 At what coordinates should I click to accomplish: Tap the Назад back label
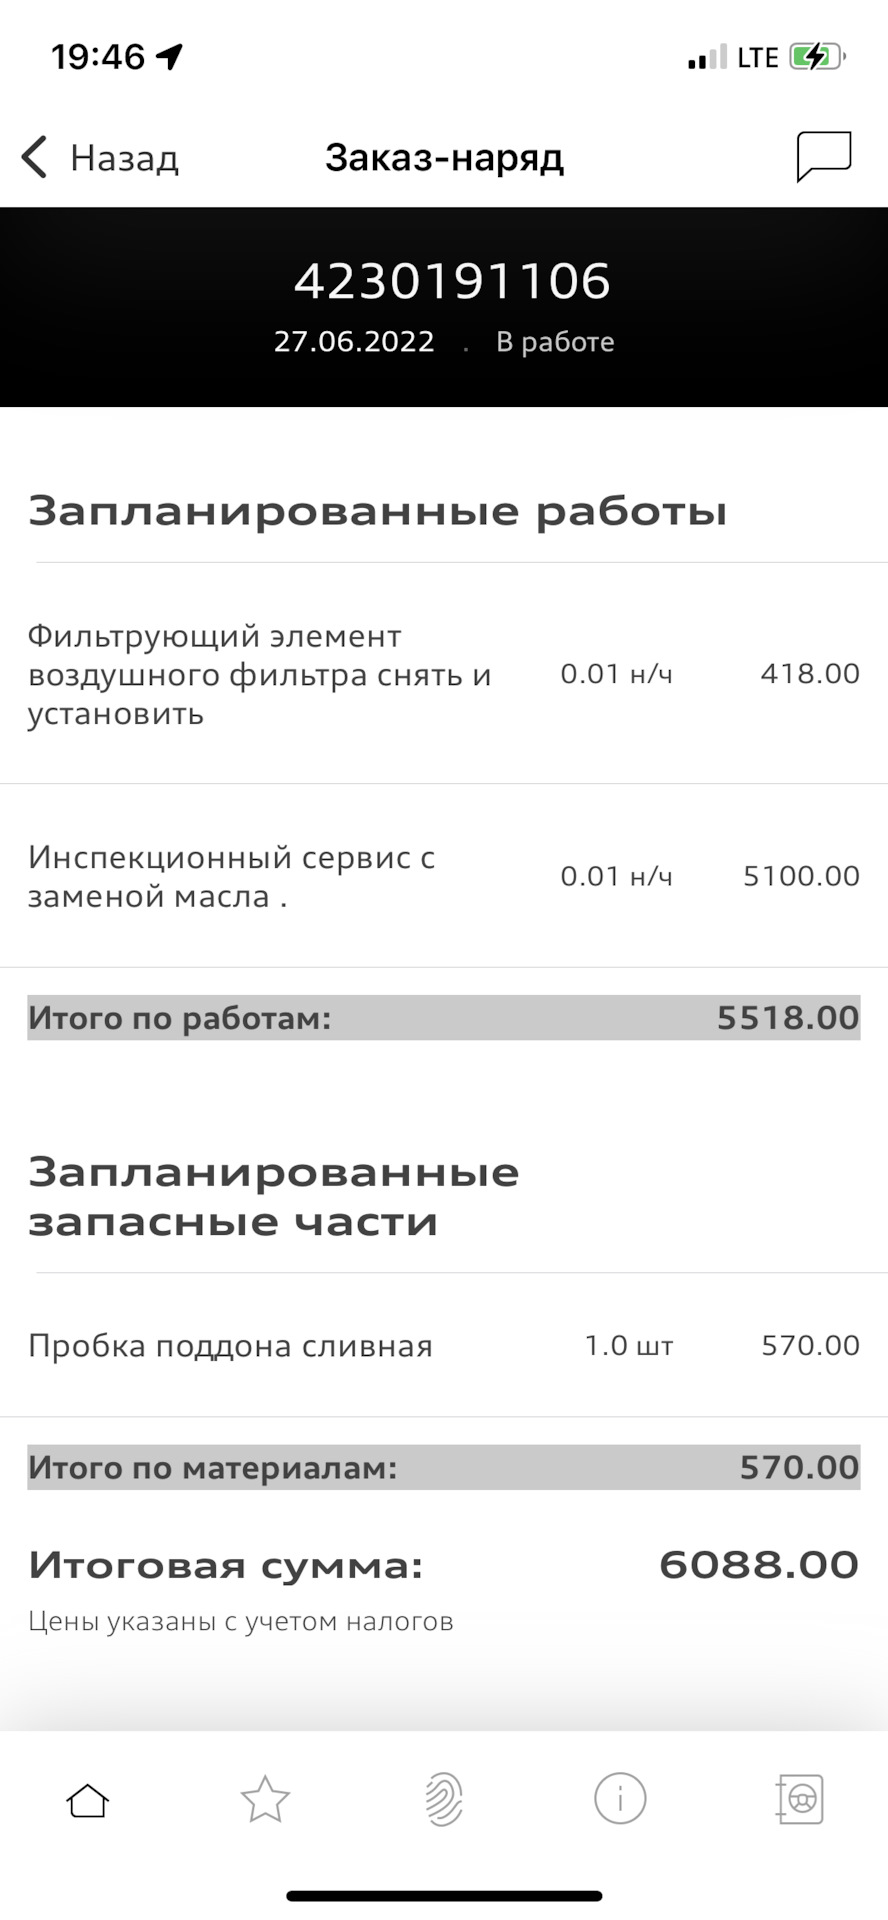click(x=124, y=158)
